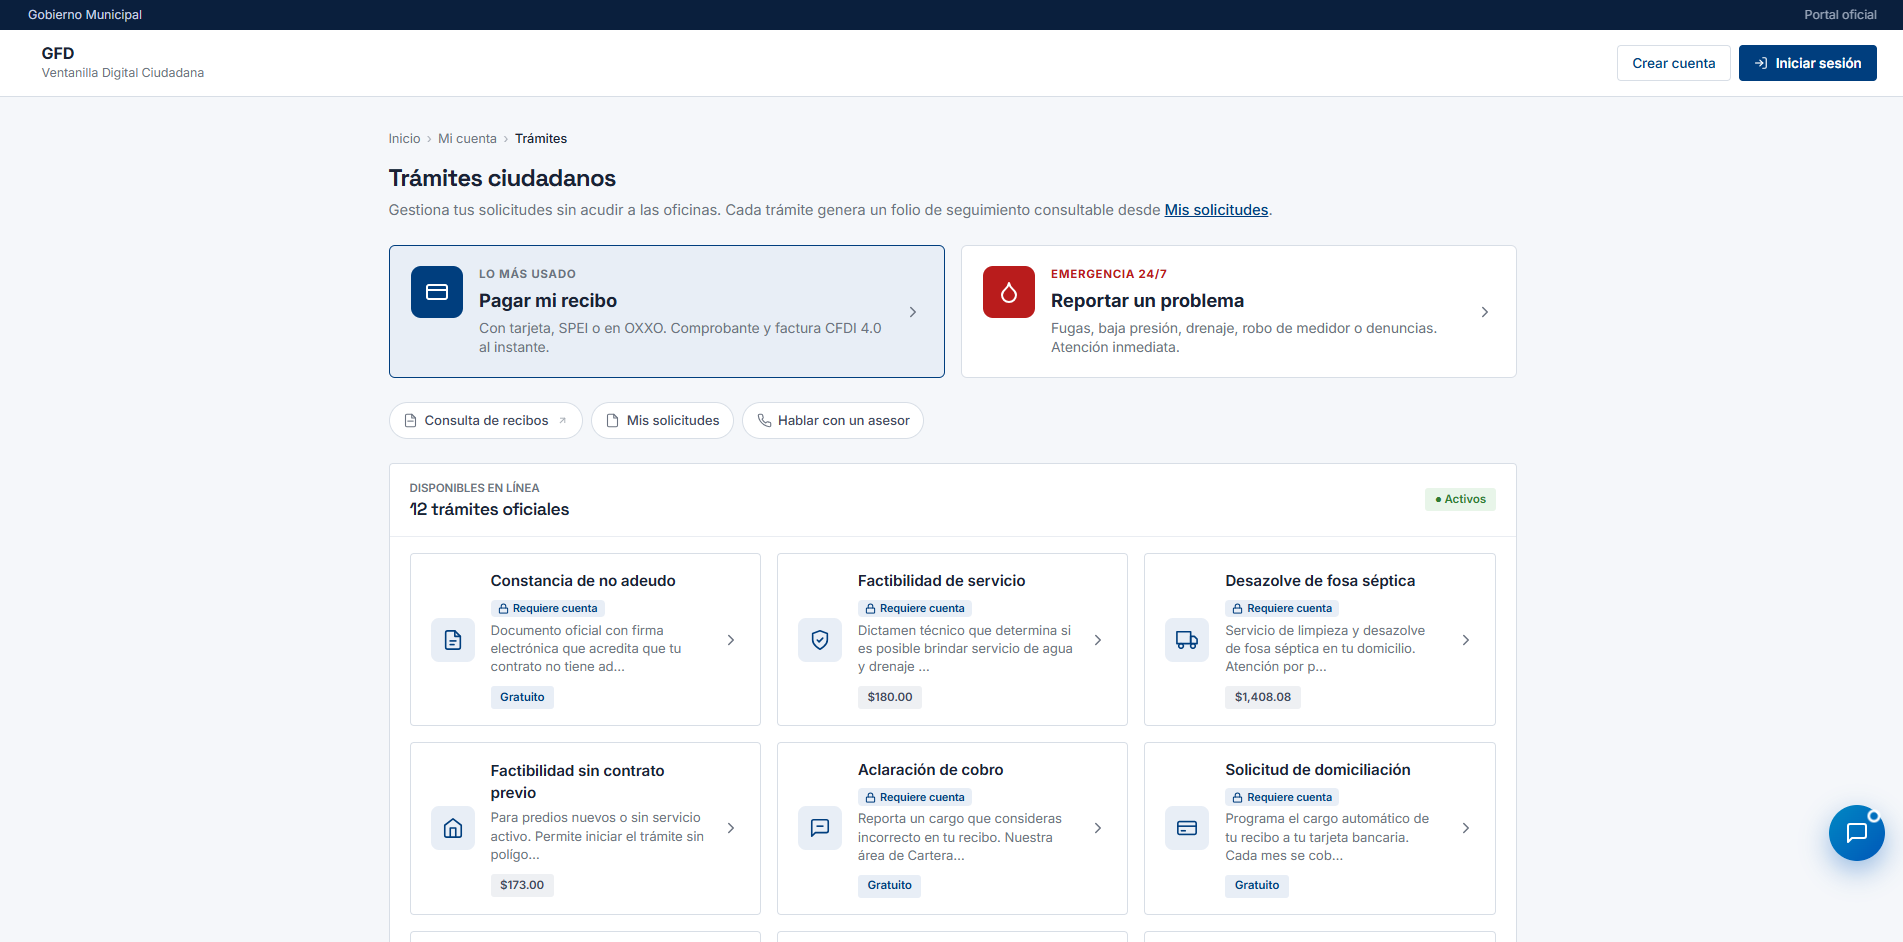Click the card icon for Solicitud de domiciliación
1903x942 pixels.
click(1187, 828)
